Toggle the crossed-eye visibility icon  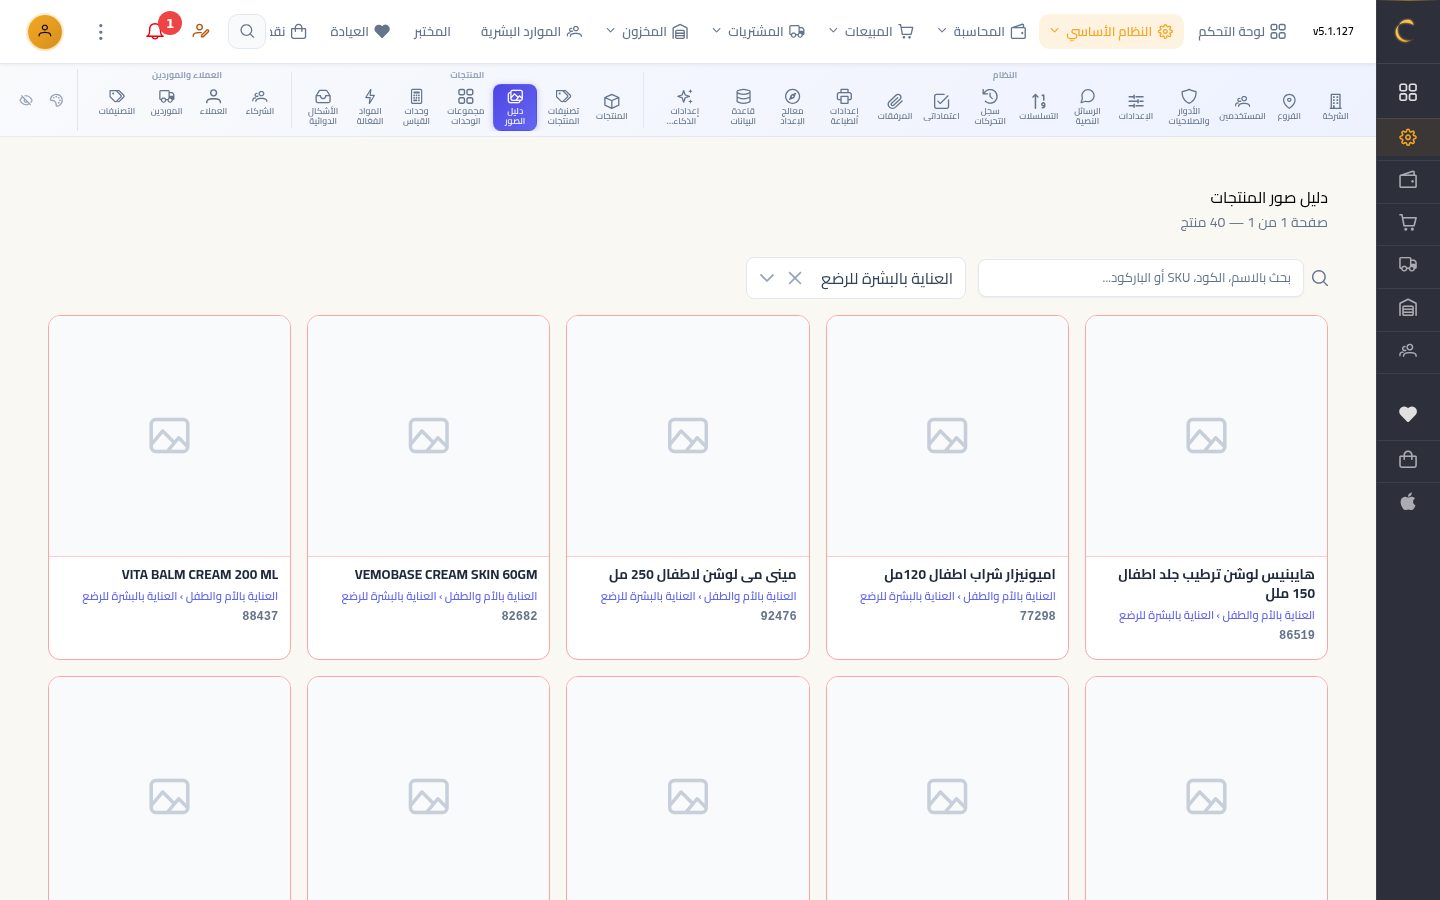26,100
